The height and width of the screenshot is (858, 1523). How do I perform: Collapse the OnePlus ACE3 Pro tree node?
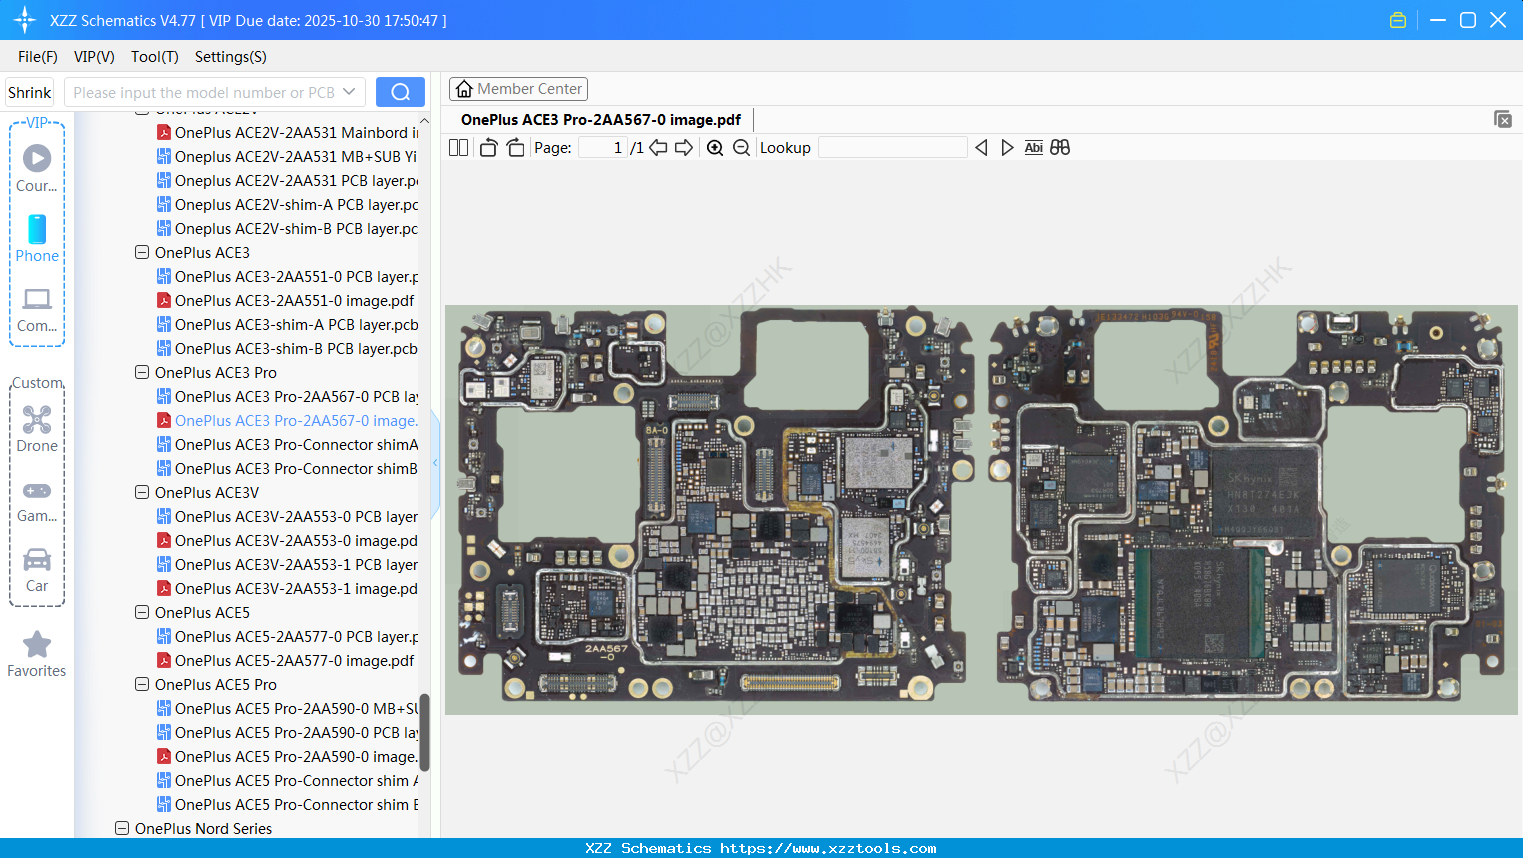(x=142, y=372)
